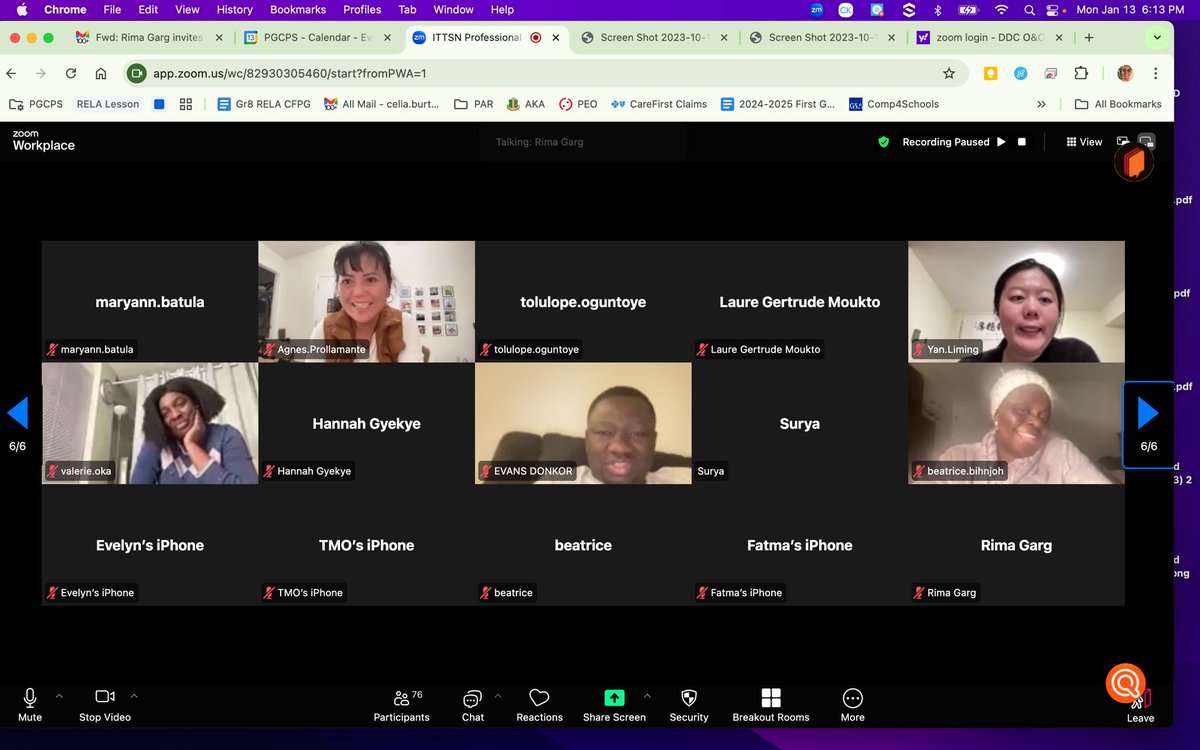The image size is (1200, 750).
Task: Click the green encryption shield icon
Action: coord(883,142)
